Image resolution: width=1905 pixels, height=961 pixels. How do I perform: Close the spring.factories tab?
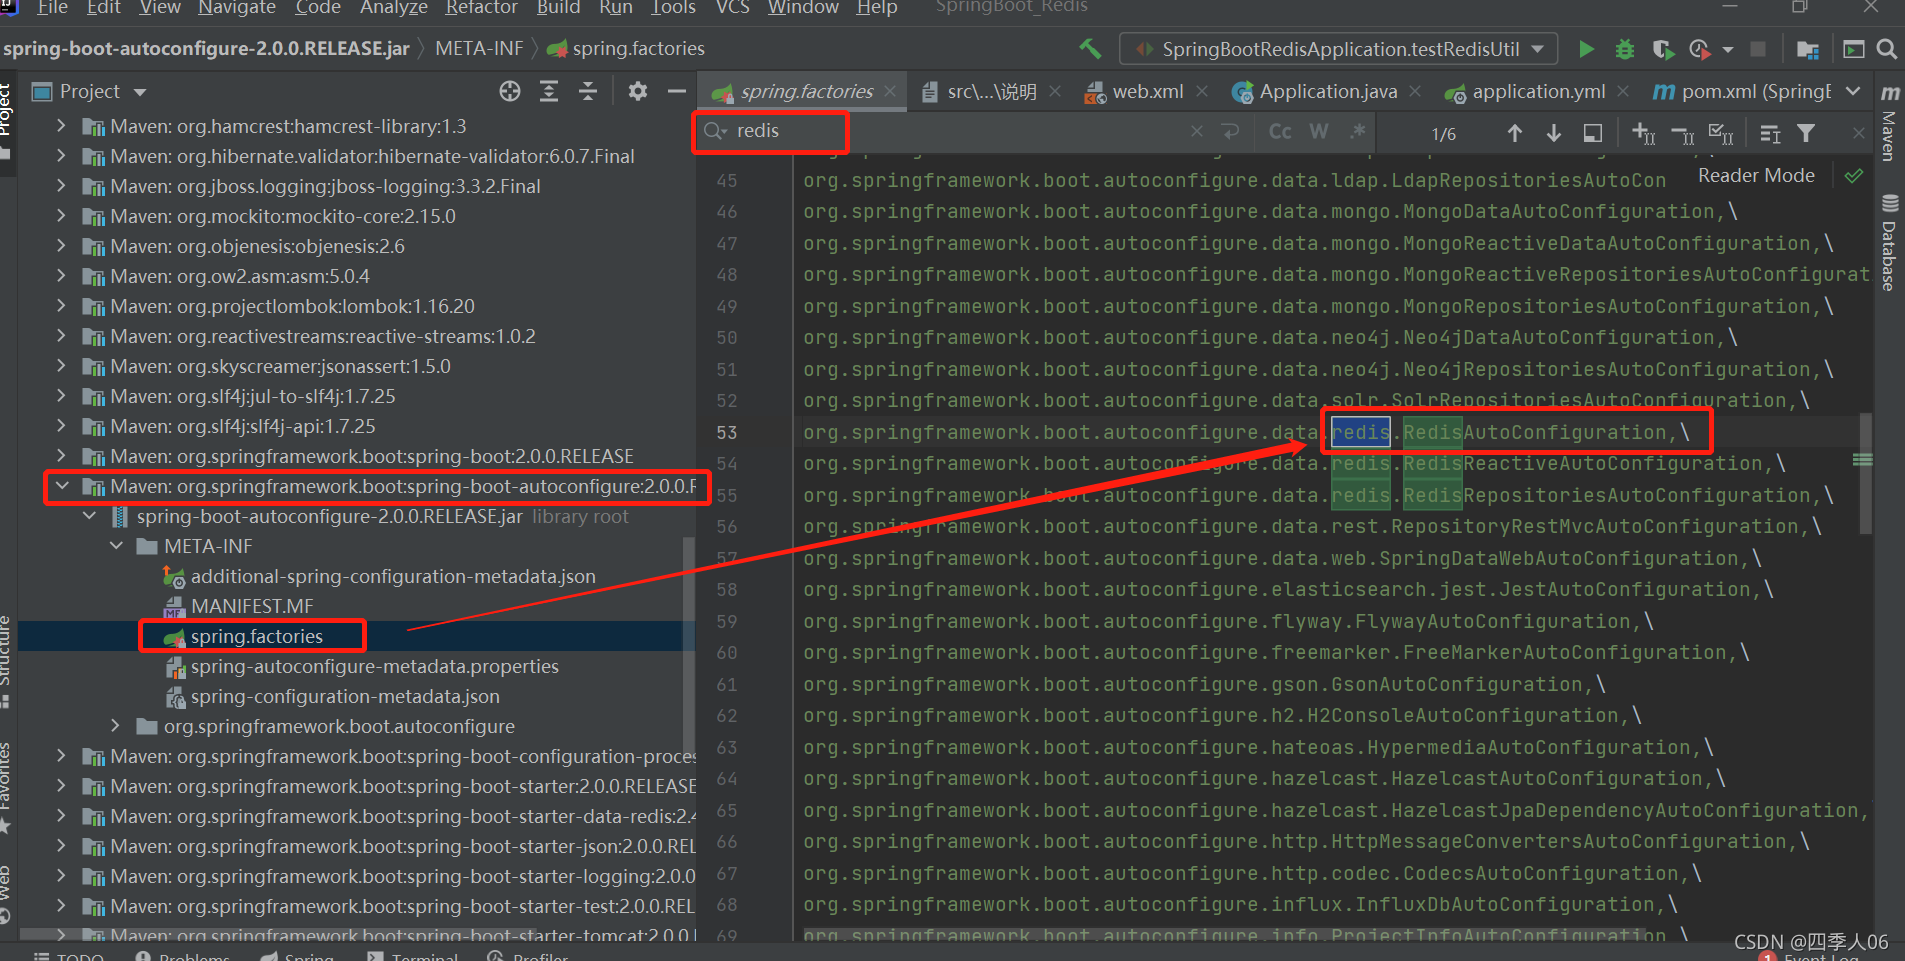pyautogui.click(x=890, y=91)
